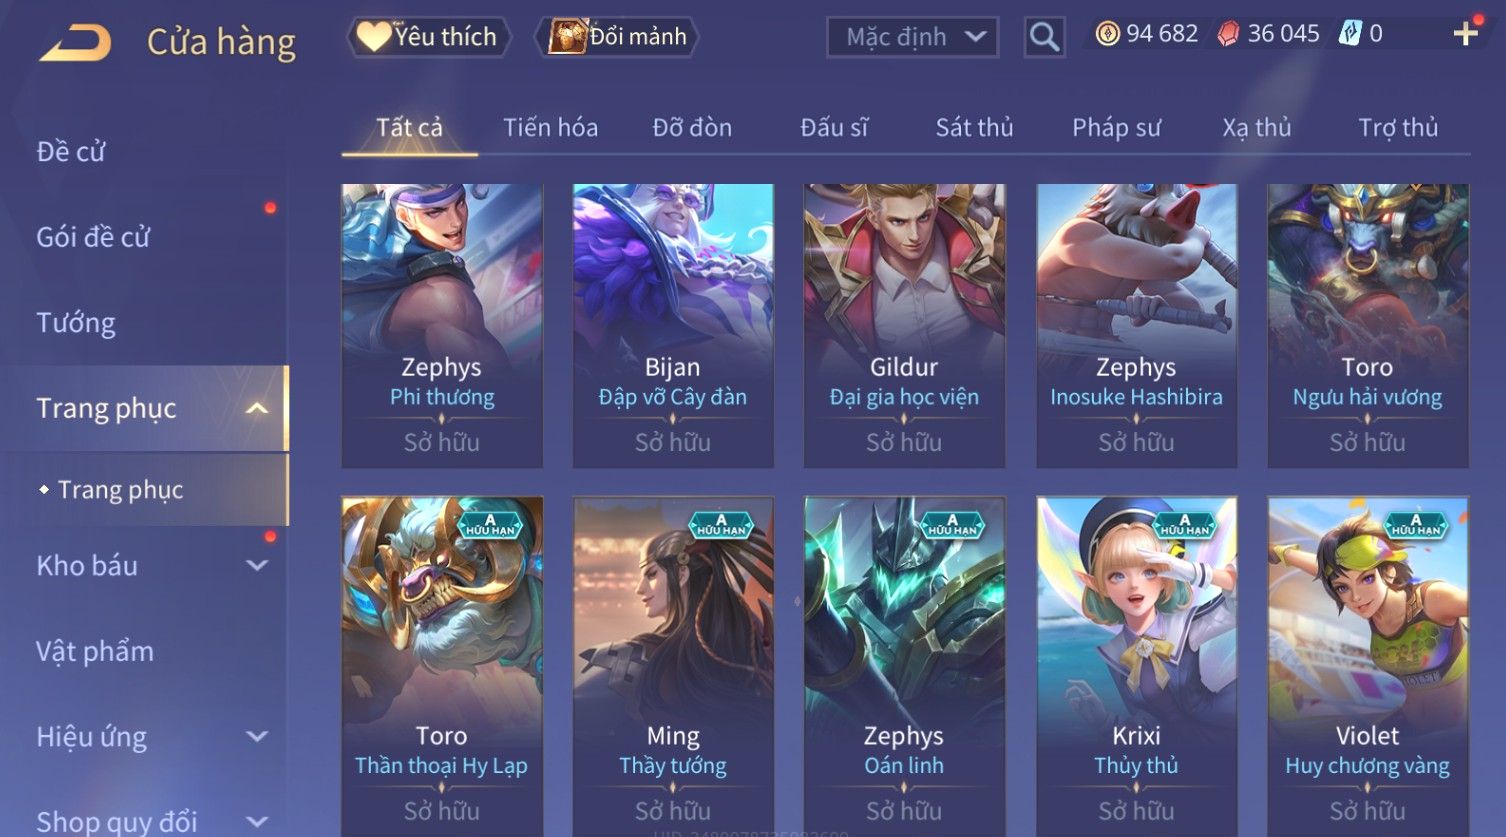
Task: Open Gói đề cử sidebar entry
Action: (x=93, y=238)
